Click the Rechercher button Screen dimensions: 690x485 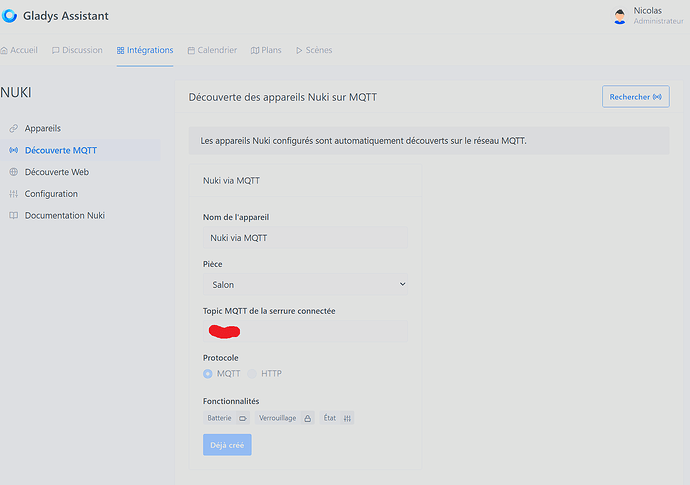635,97
